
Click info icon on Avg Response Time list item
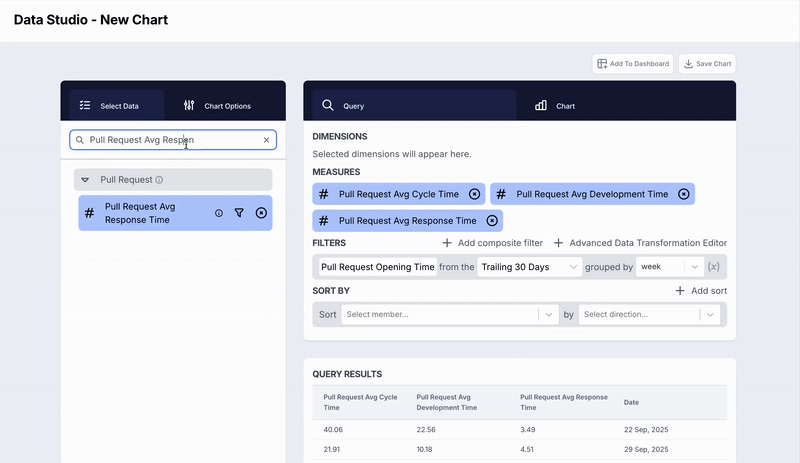pyautogui.click(x=219, y=213)
